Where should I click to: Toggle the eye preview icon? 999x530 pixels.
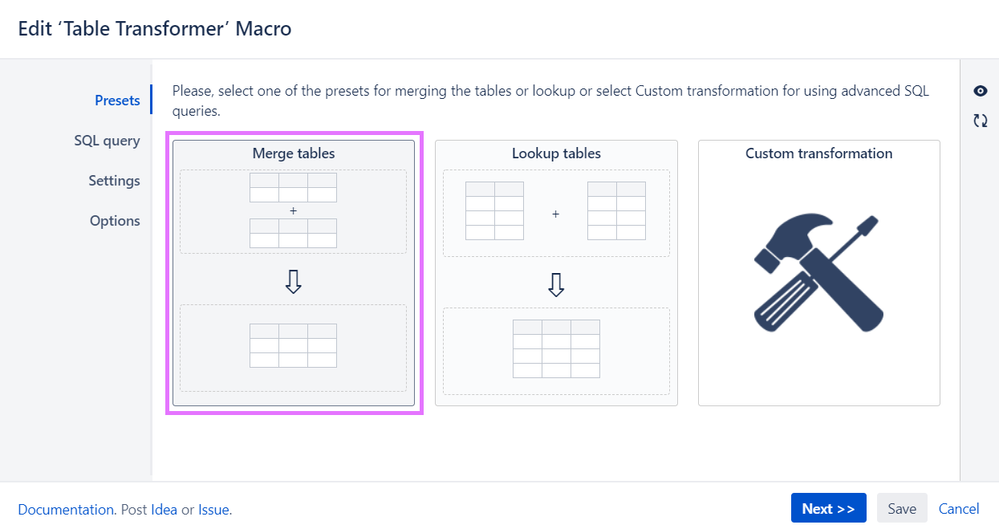pyautogui.click(x=980, y=91)
